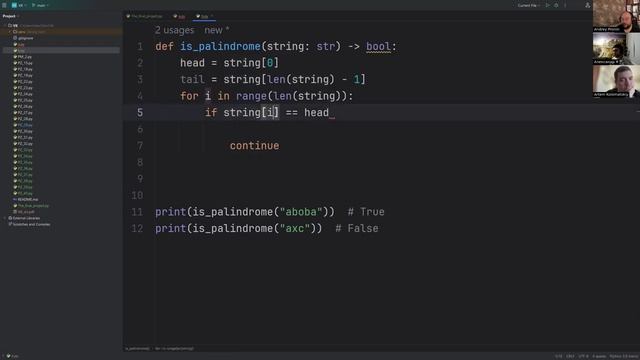Viewport: 640px width, 360px height.
Task: Open the More Actions dots menu
Action: 565,5
